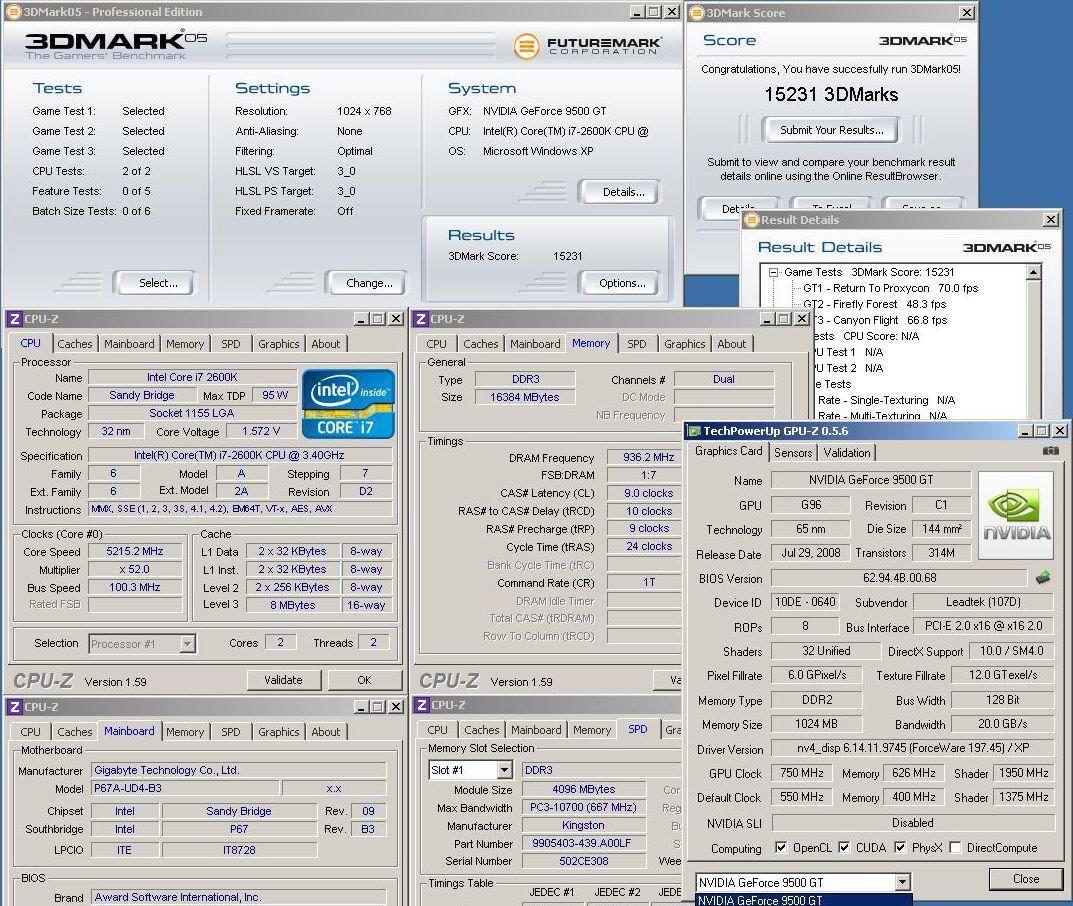Click the Bus Interface PCI-E 2.0 field

point(983,626)
